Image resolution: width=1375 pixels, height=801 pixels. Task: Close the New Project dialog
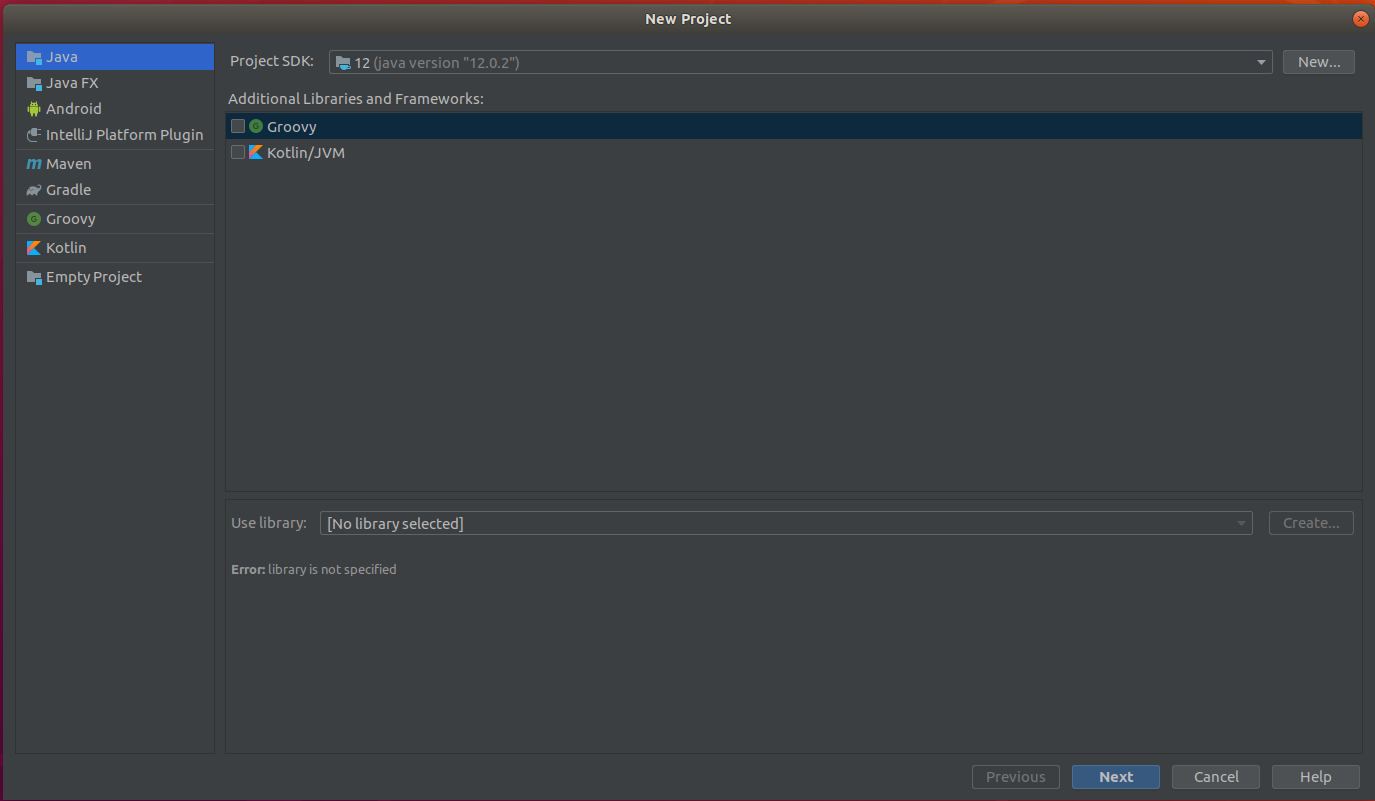1360,19
